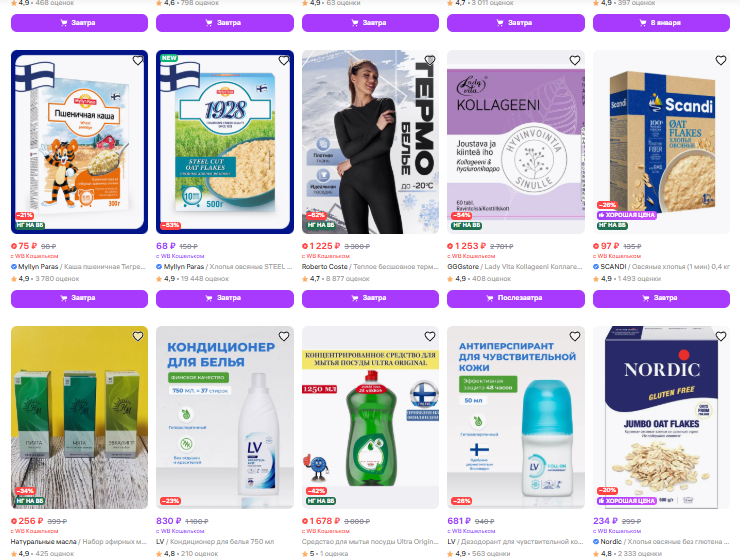Open the Scandi Oat Flakes product image
The image size is (740, 559).
tap(661, 142)
